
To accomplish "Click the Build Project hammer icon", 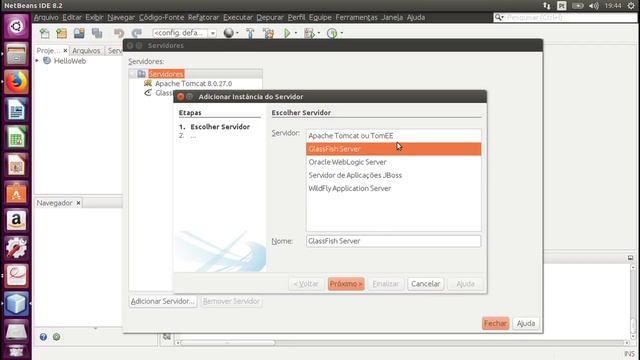I will click(250, 33).
